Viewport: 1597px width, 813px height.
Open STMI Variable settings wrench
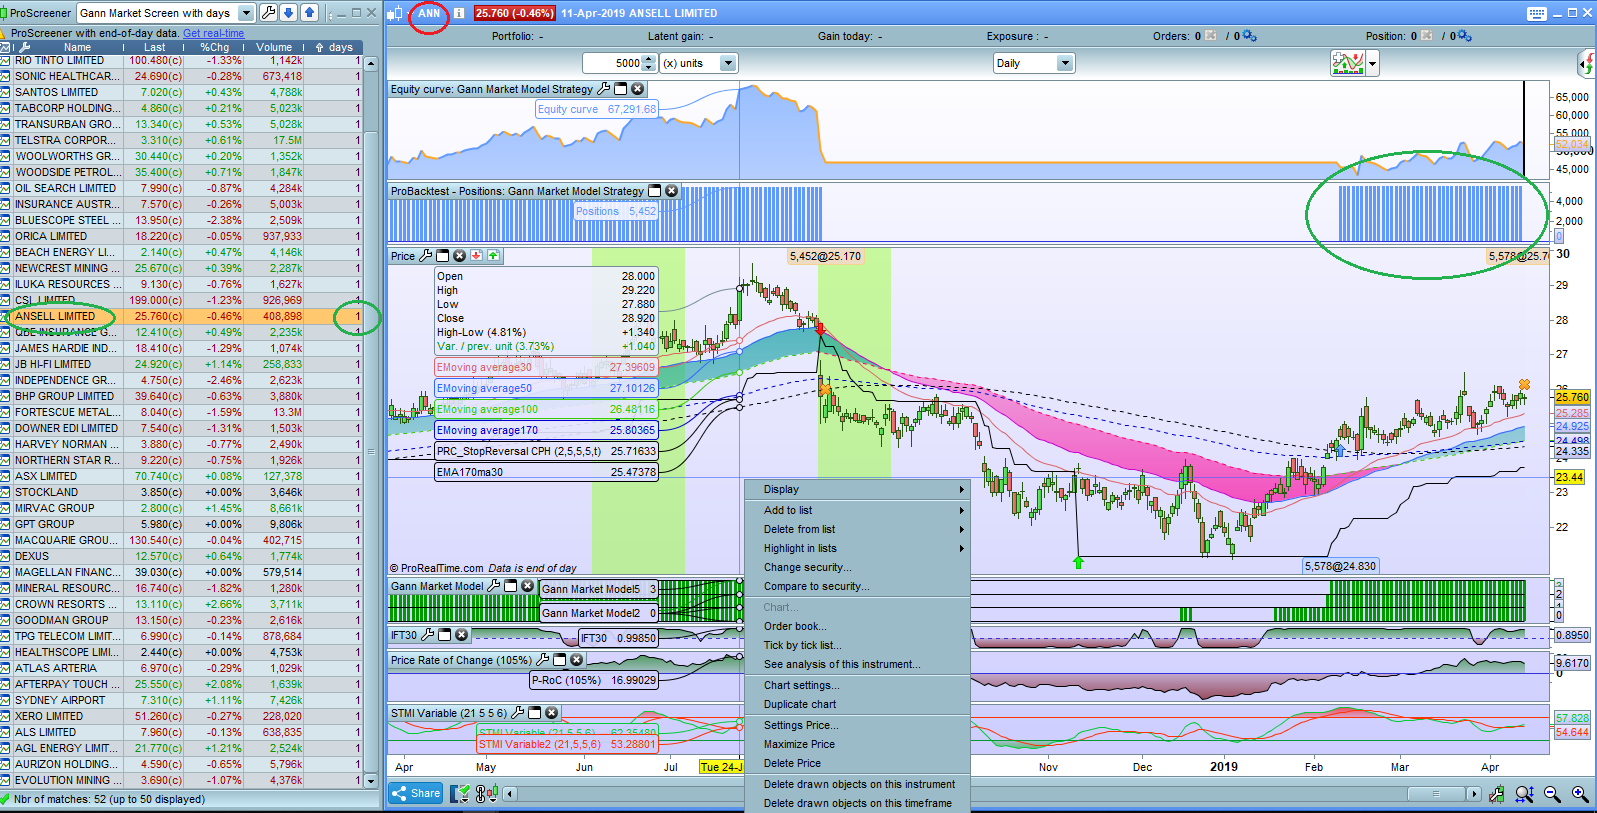point(518,713)
